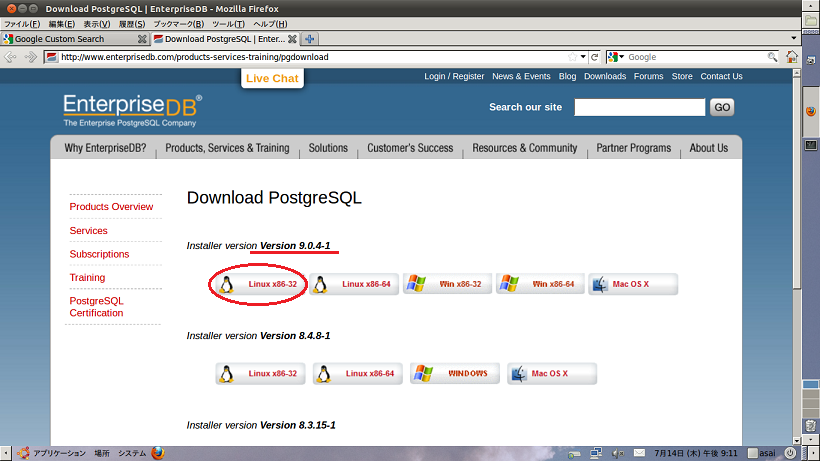The image size is (820, 461).
Task: Open the ツール(T) menu
Action: click(x=228, y=24)
